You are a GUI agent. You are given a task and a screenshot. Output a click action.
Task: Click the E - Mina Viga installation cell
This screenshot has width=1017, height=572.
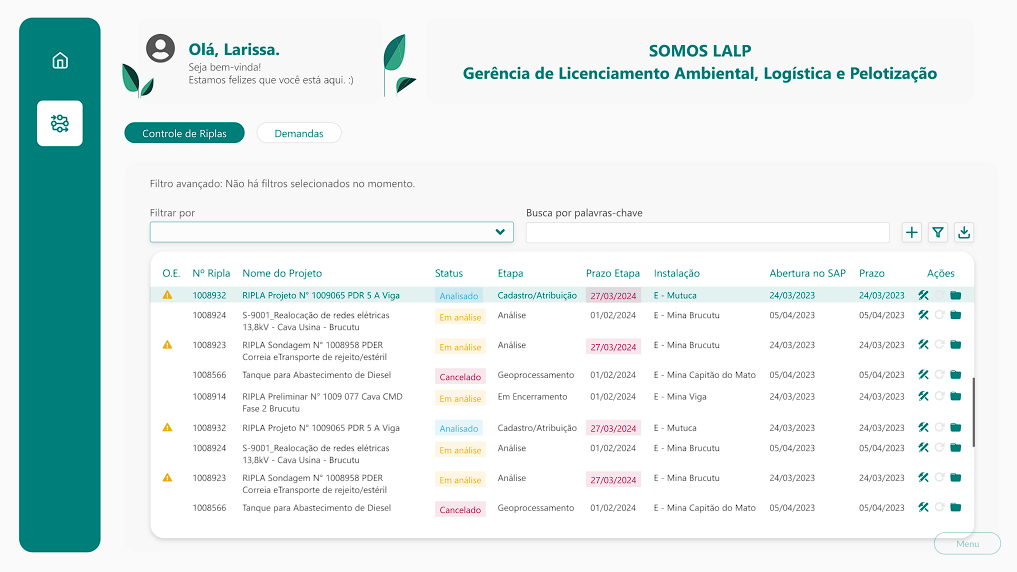[x=680, y=396]
